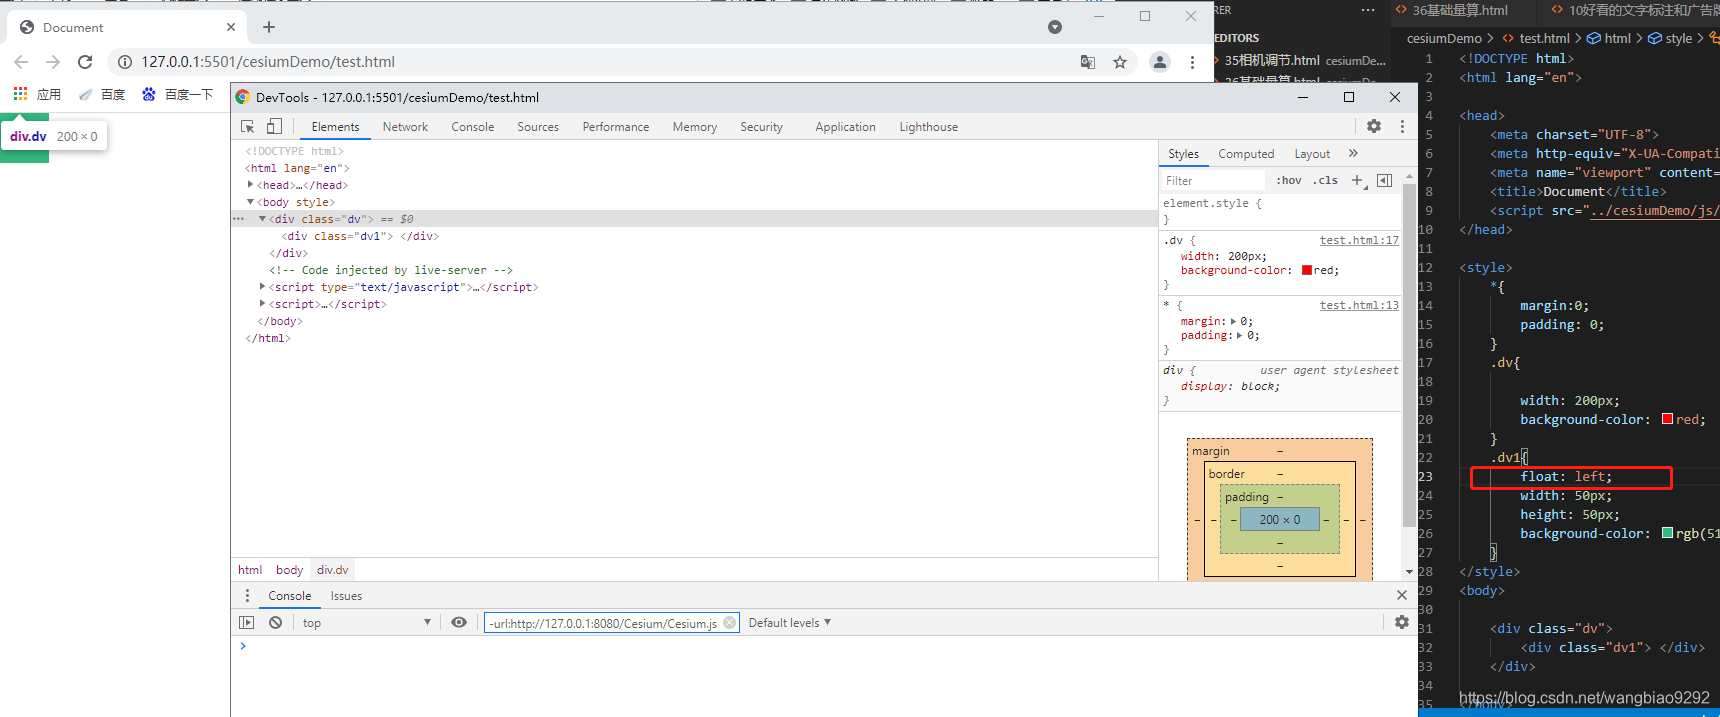1720x717 pixels.
Task: Expand the margin shorthand property
Action: tap(1233, 321)
